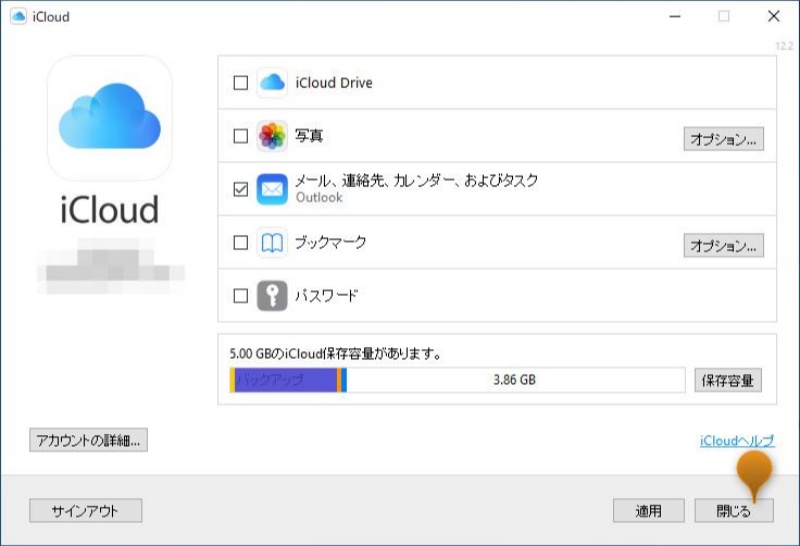Click the Outlook subtitle text
800x546 pixels.
319,197
